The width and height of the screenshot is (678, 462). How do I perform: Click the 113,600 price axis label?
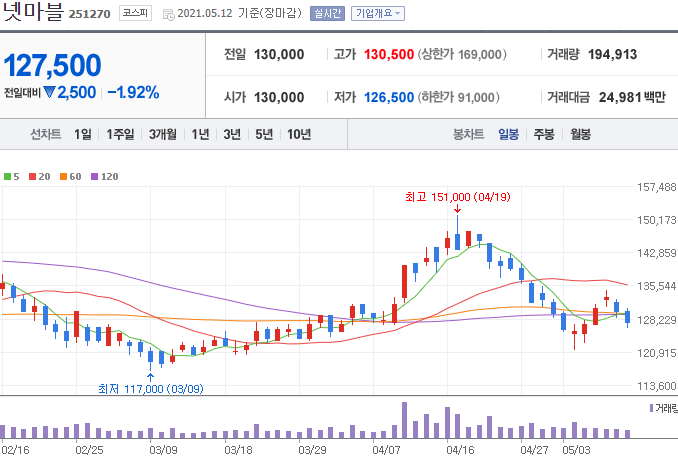657,386
